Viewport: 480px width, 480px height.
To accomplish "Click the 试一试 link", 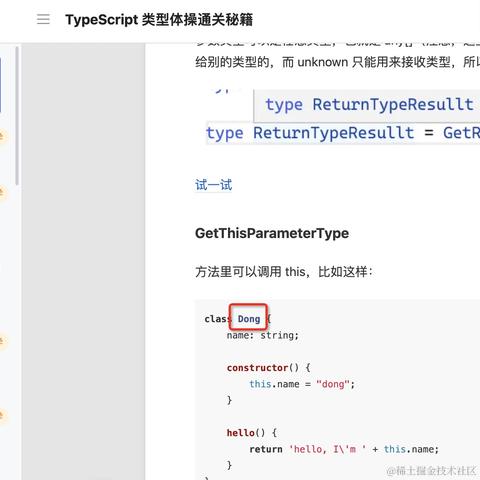I will [214, 185].
